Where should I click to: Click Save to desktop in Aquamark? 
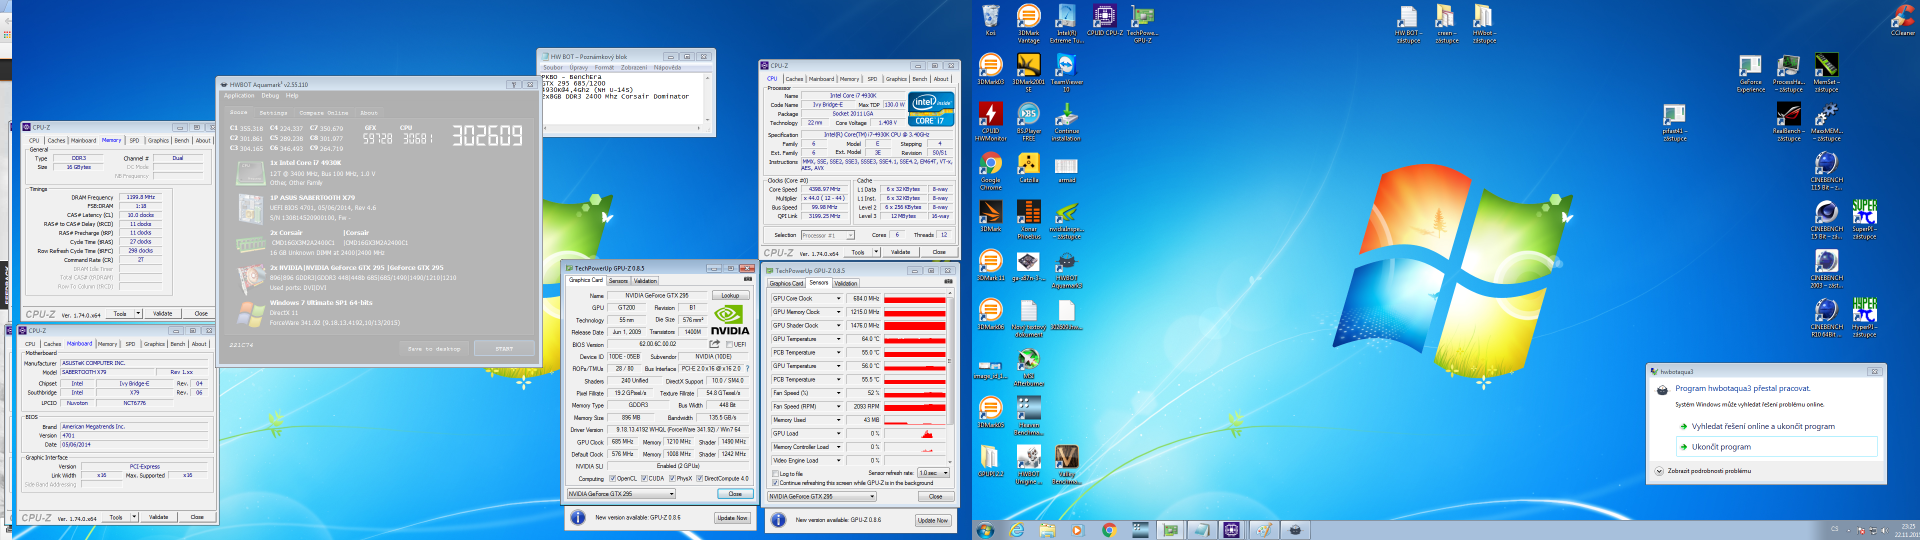tap(434, 348)
